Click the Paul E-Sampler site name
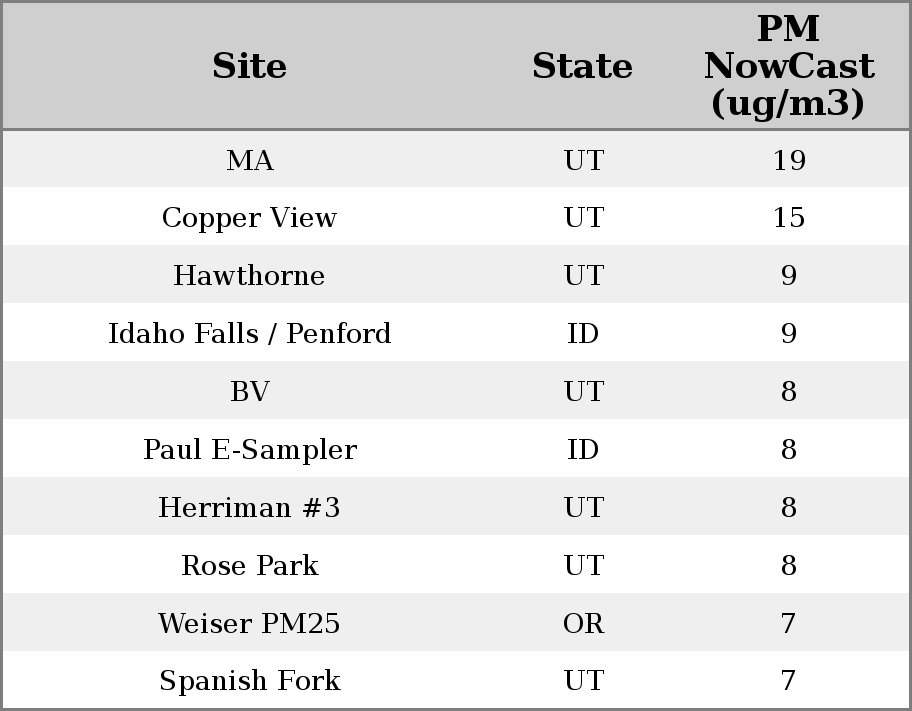912x711 pixels. [x=249, y=450]
